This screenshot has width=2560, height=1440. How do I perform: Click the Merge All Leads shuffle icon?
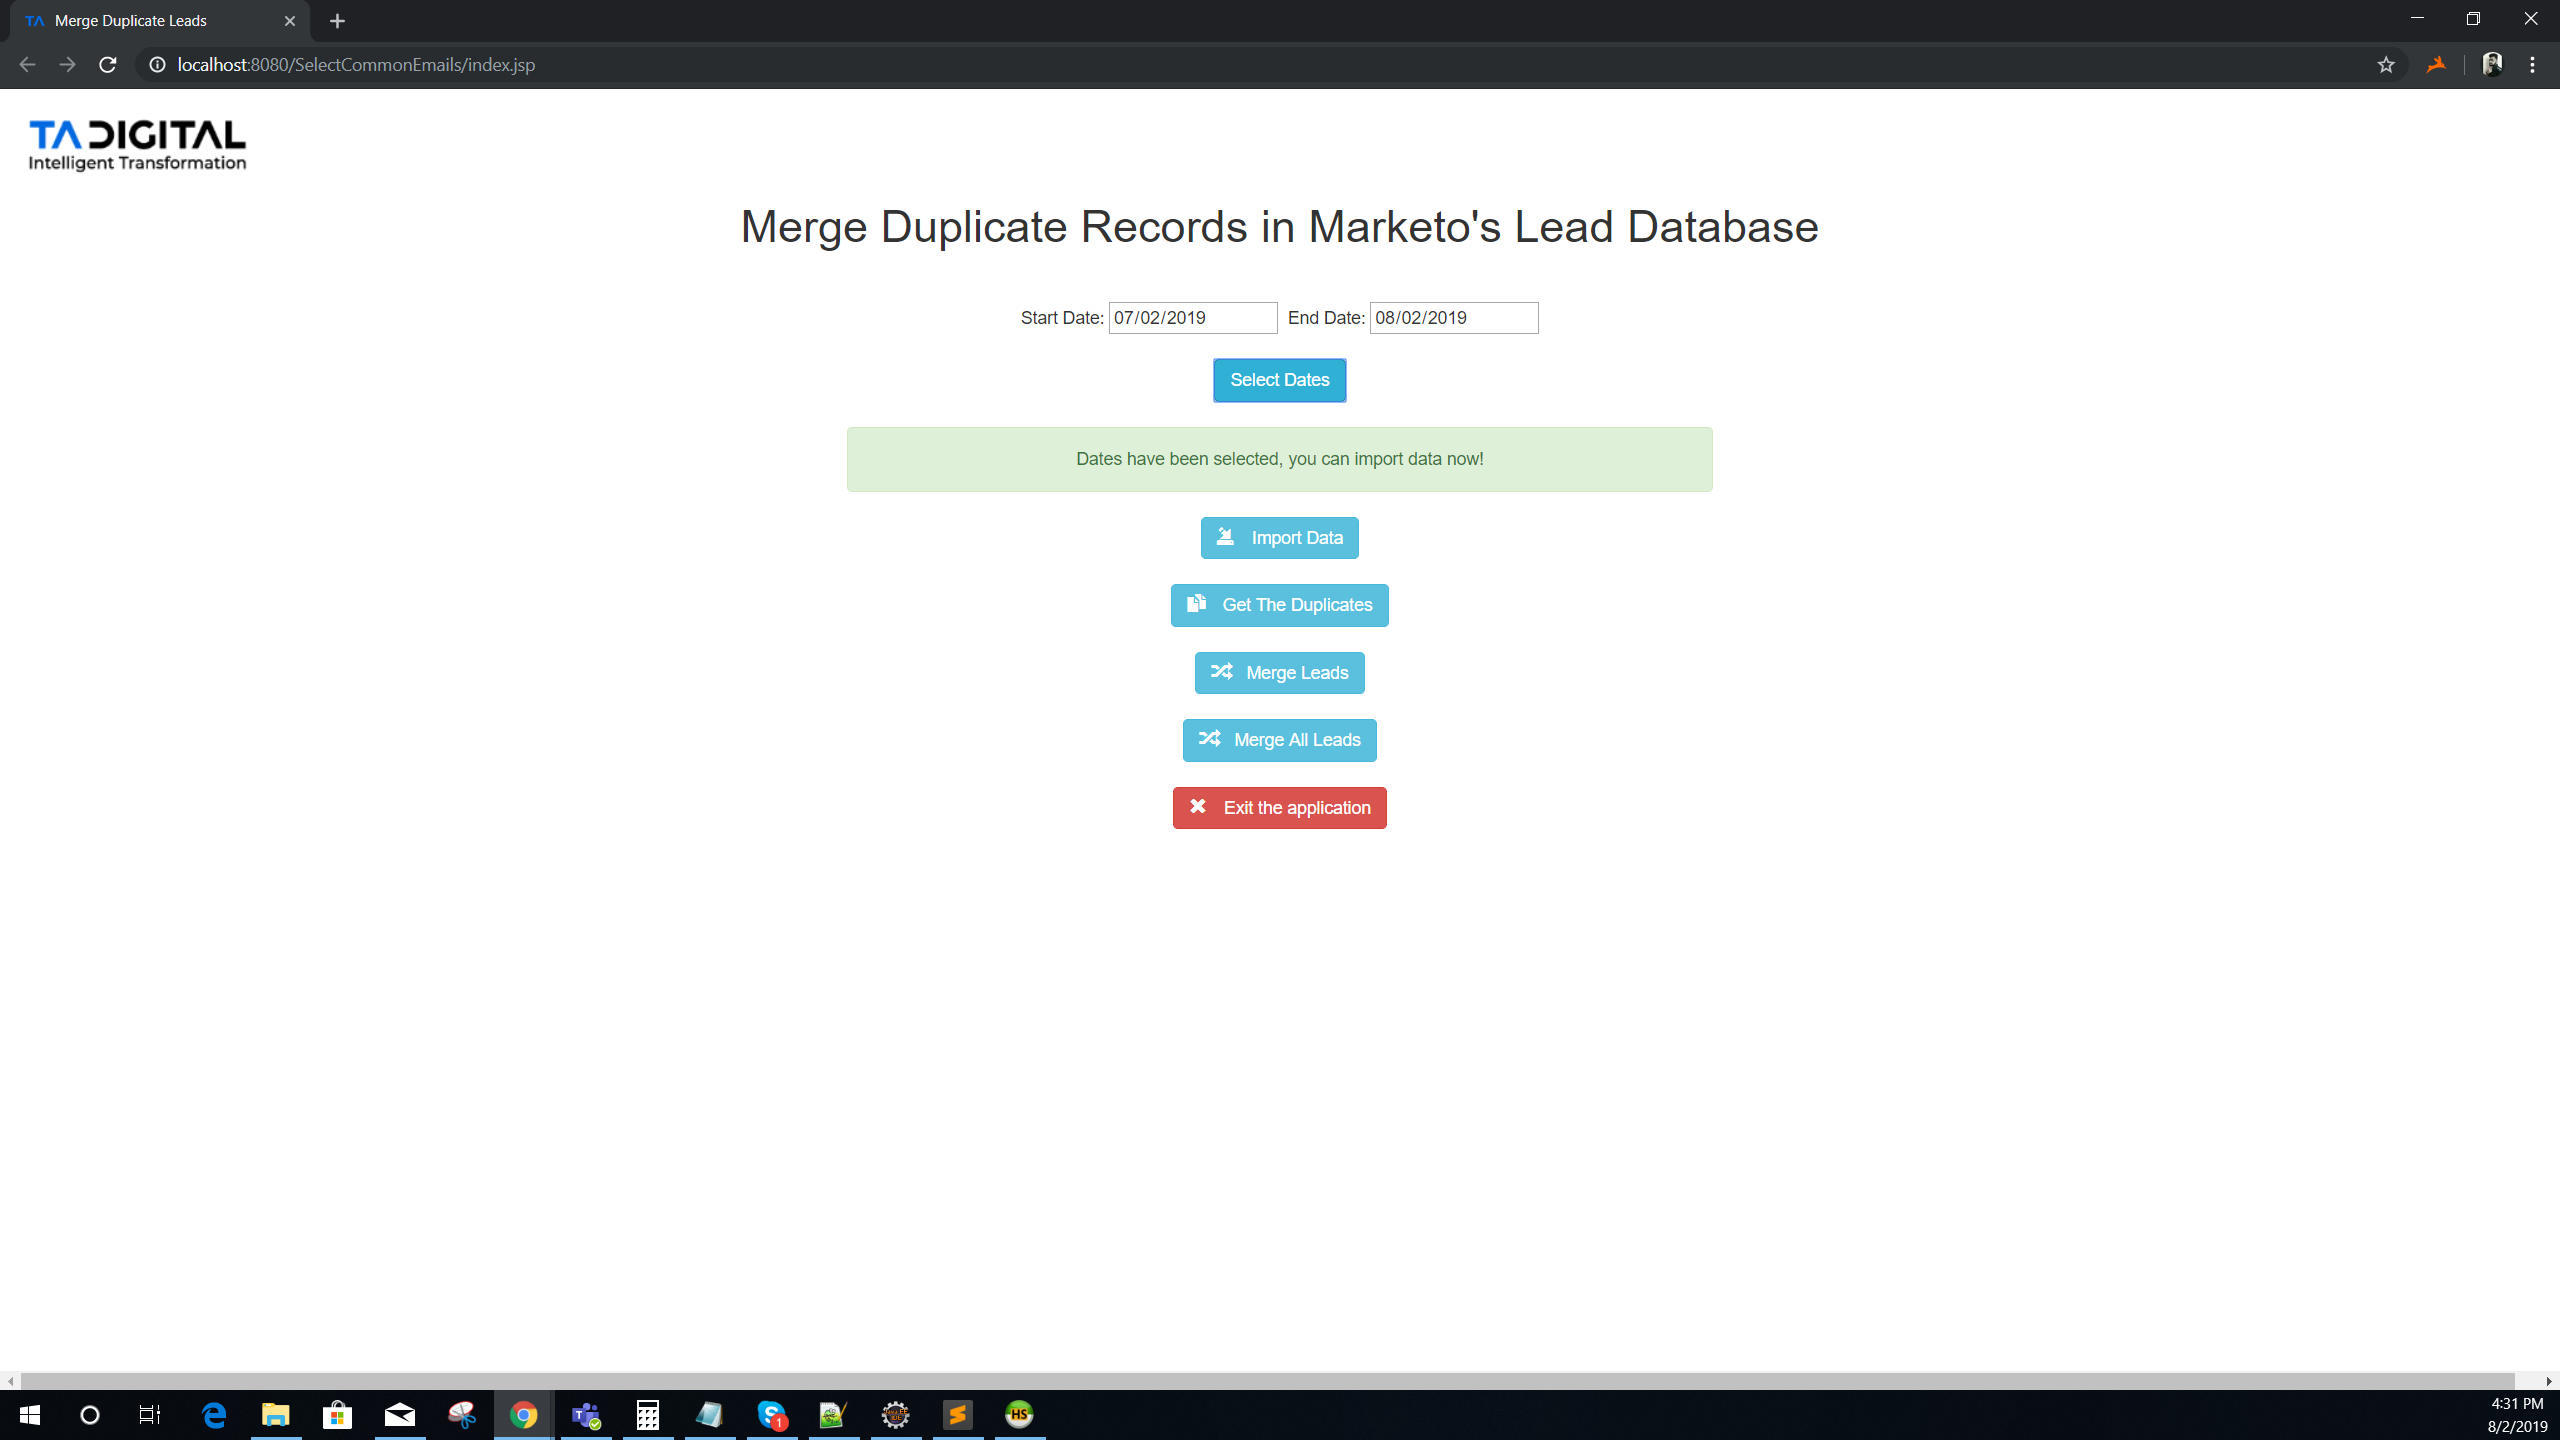pos(1210,738)
